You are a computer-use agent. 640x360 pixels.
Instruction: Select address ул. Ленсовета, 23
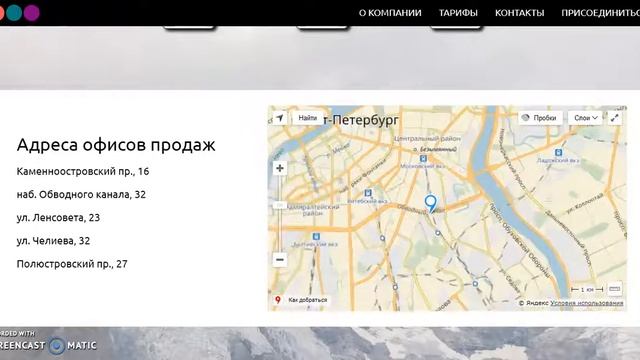click(58, 218)
